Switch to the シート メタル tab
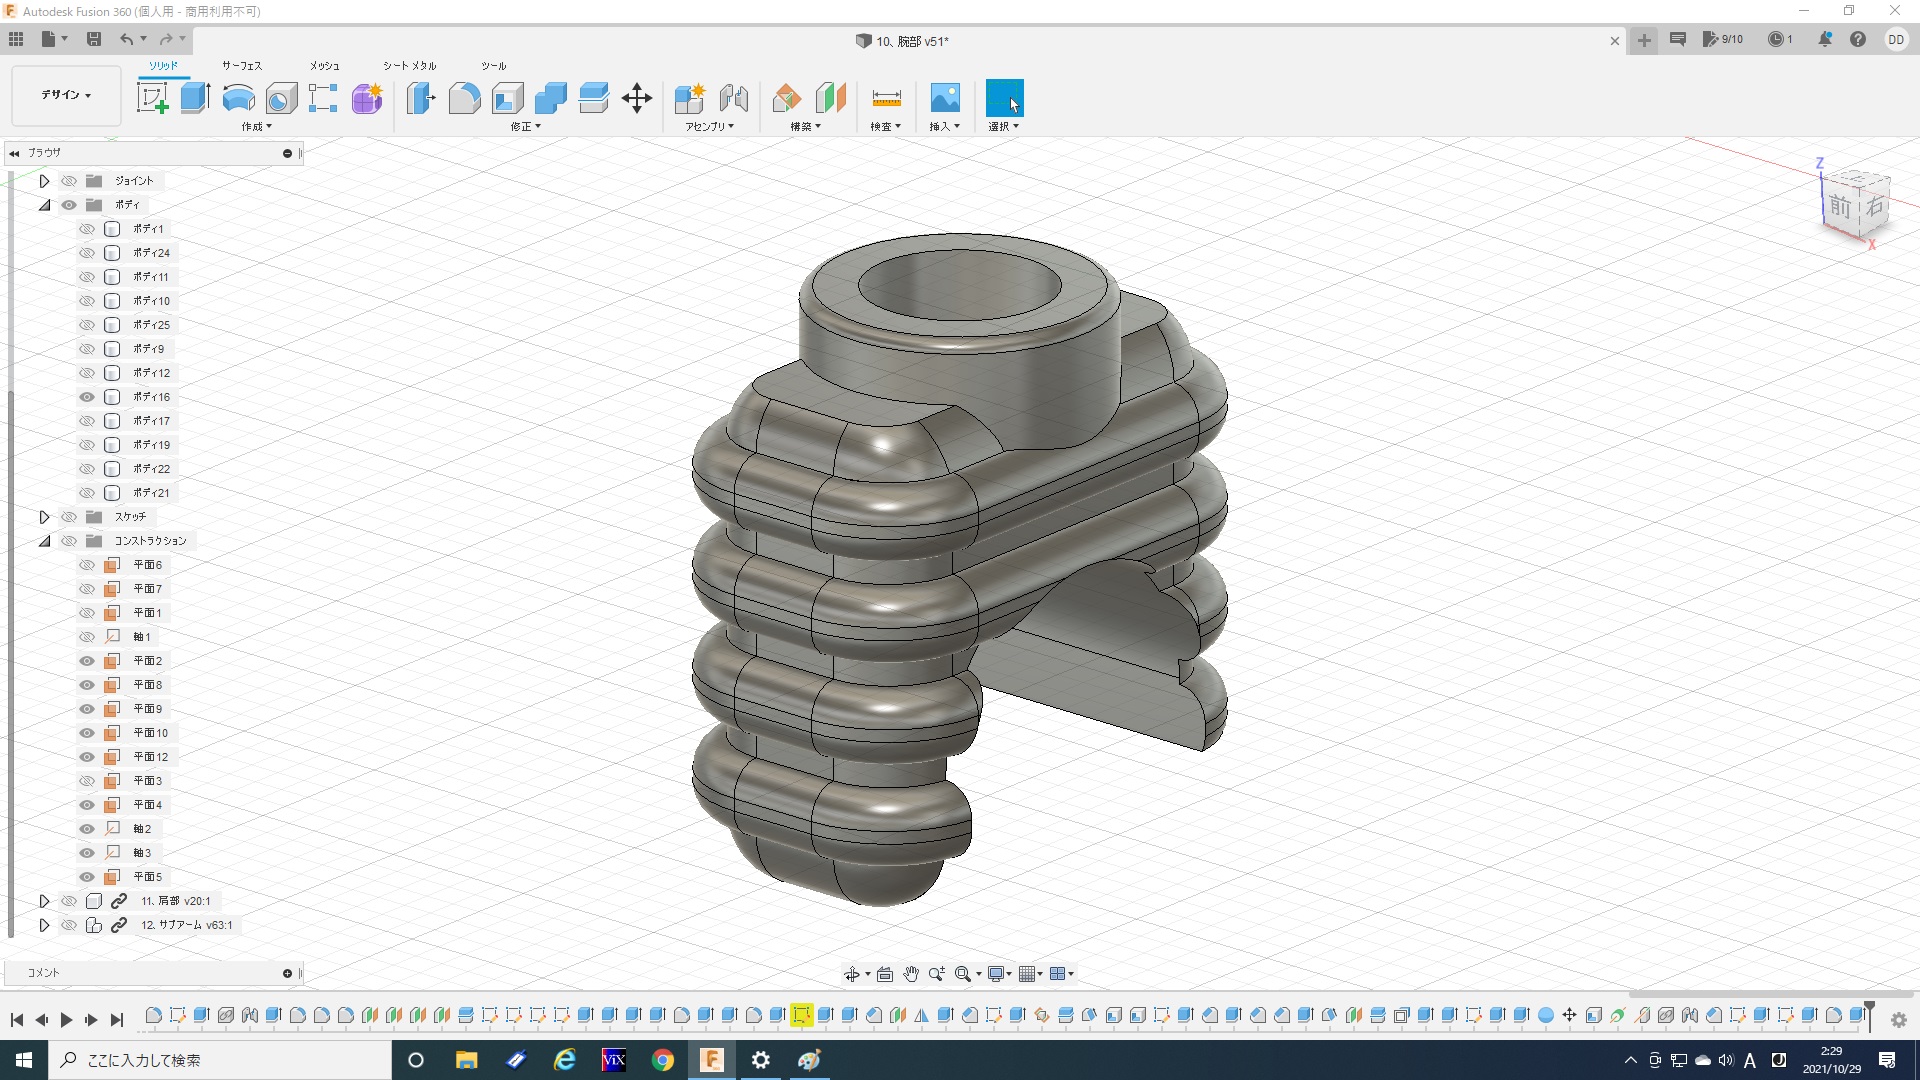Image resolution: width=1920 pixels, height=1080 pixels. pyautogui.click(x=409, y=66)
